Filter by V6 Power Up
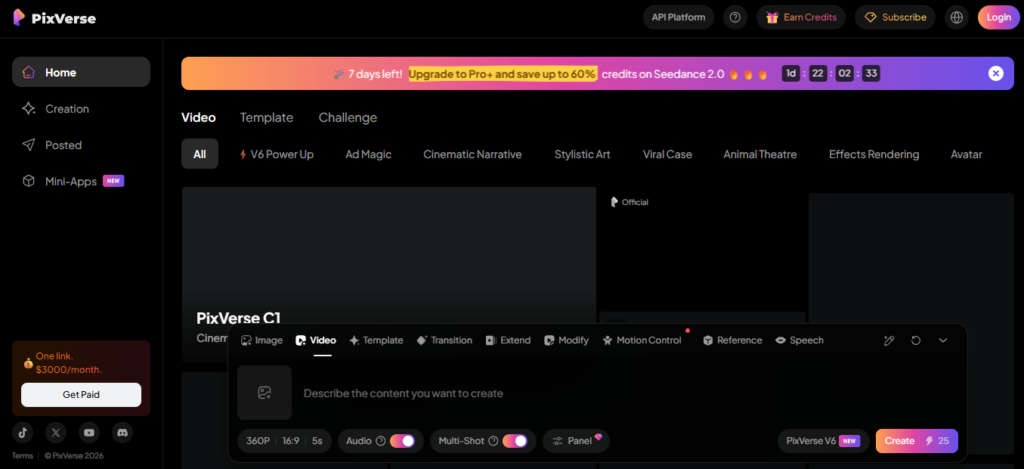Screen dimensions: 1024x469 click(276, 154)
